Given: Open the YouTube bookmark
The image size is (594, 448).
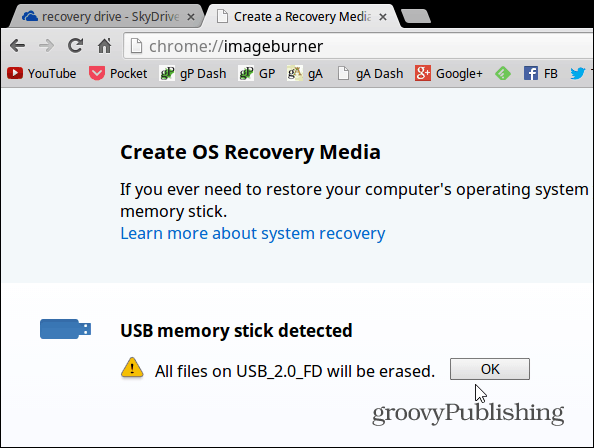Looking at the screenshot, I should [x=42, y=73].
